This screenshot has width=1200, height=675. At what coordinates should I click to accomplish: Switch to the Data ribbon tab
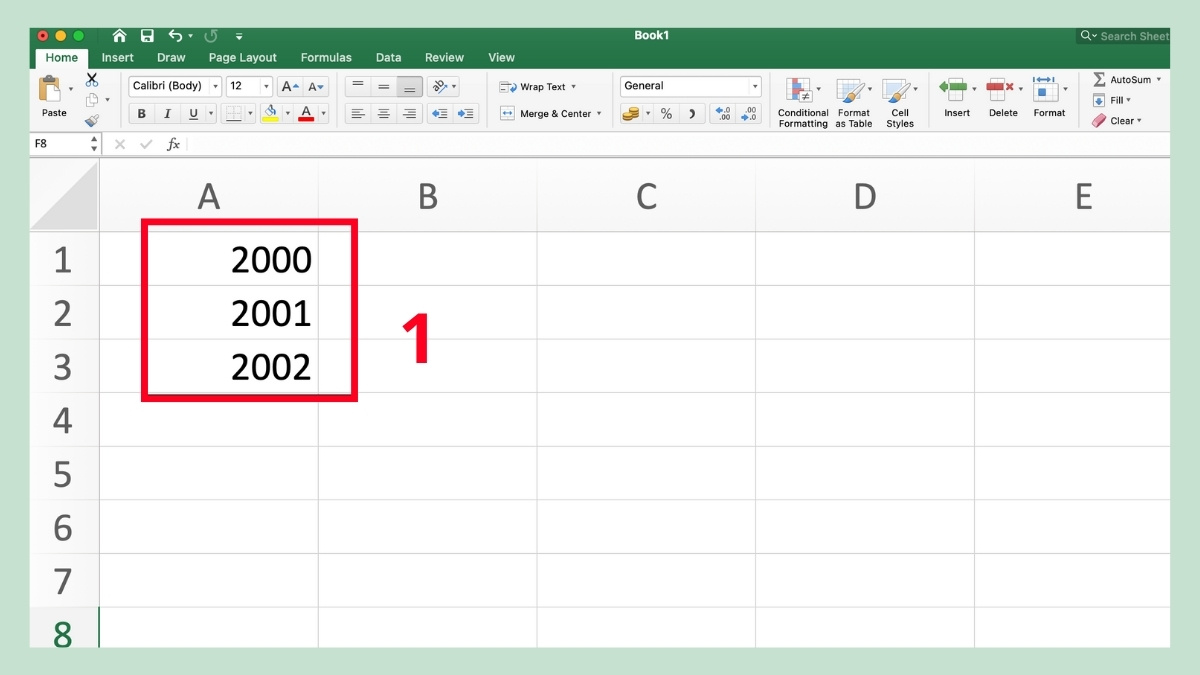coord(388,57)
